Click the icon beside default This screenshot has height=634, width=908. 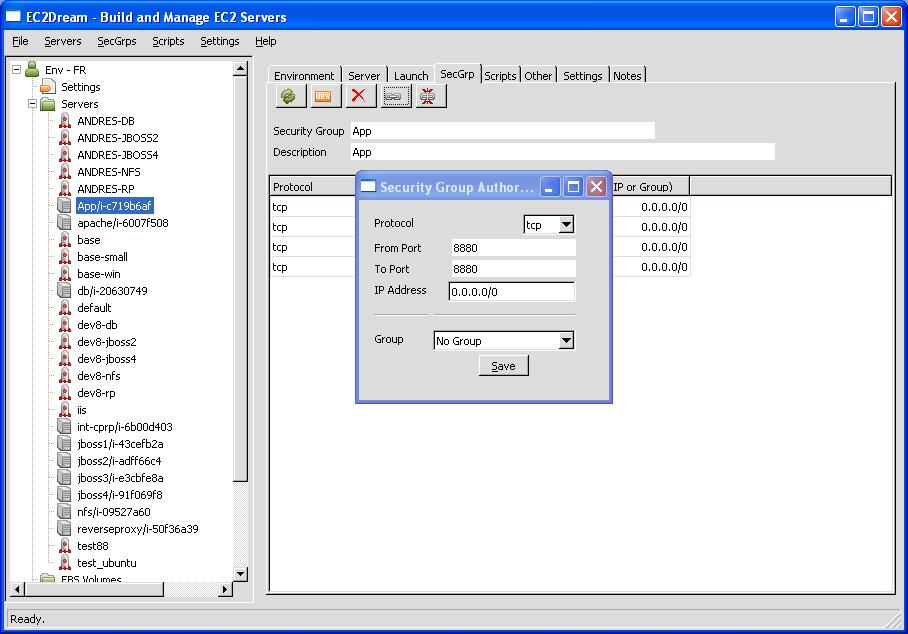65,308
